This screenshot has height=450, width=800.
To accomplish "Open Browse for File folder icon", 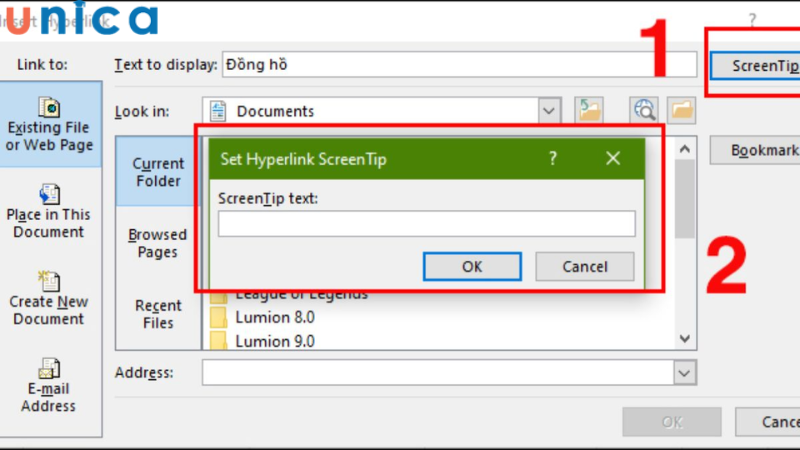I will [x=682, y=110].
